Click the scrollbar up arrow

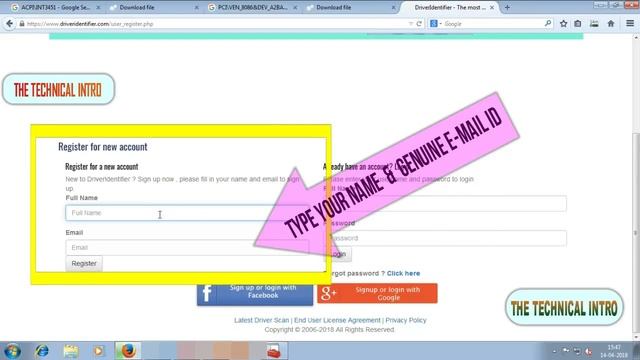636,38
